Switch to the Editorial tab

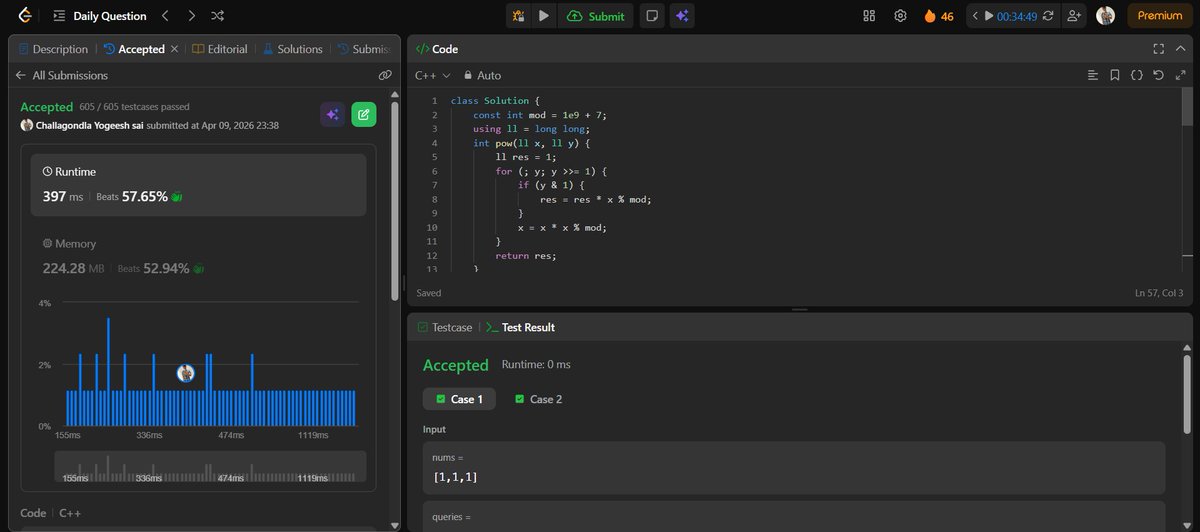point(221,49)
